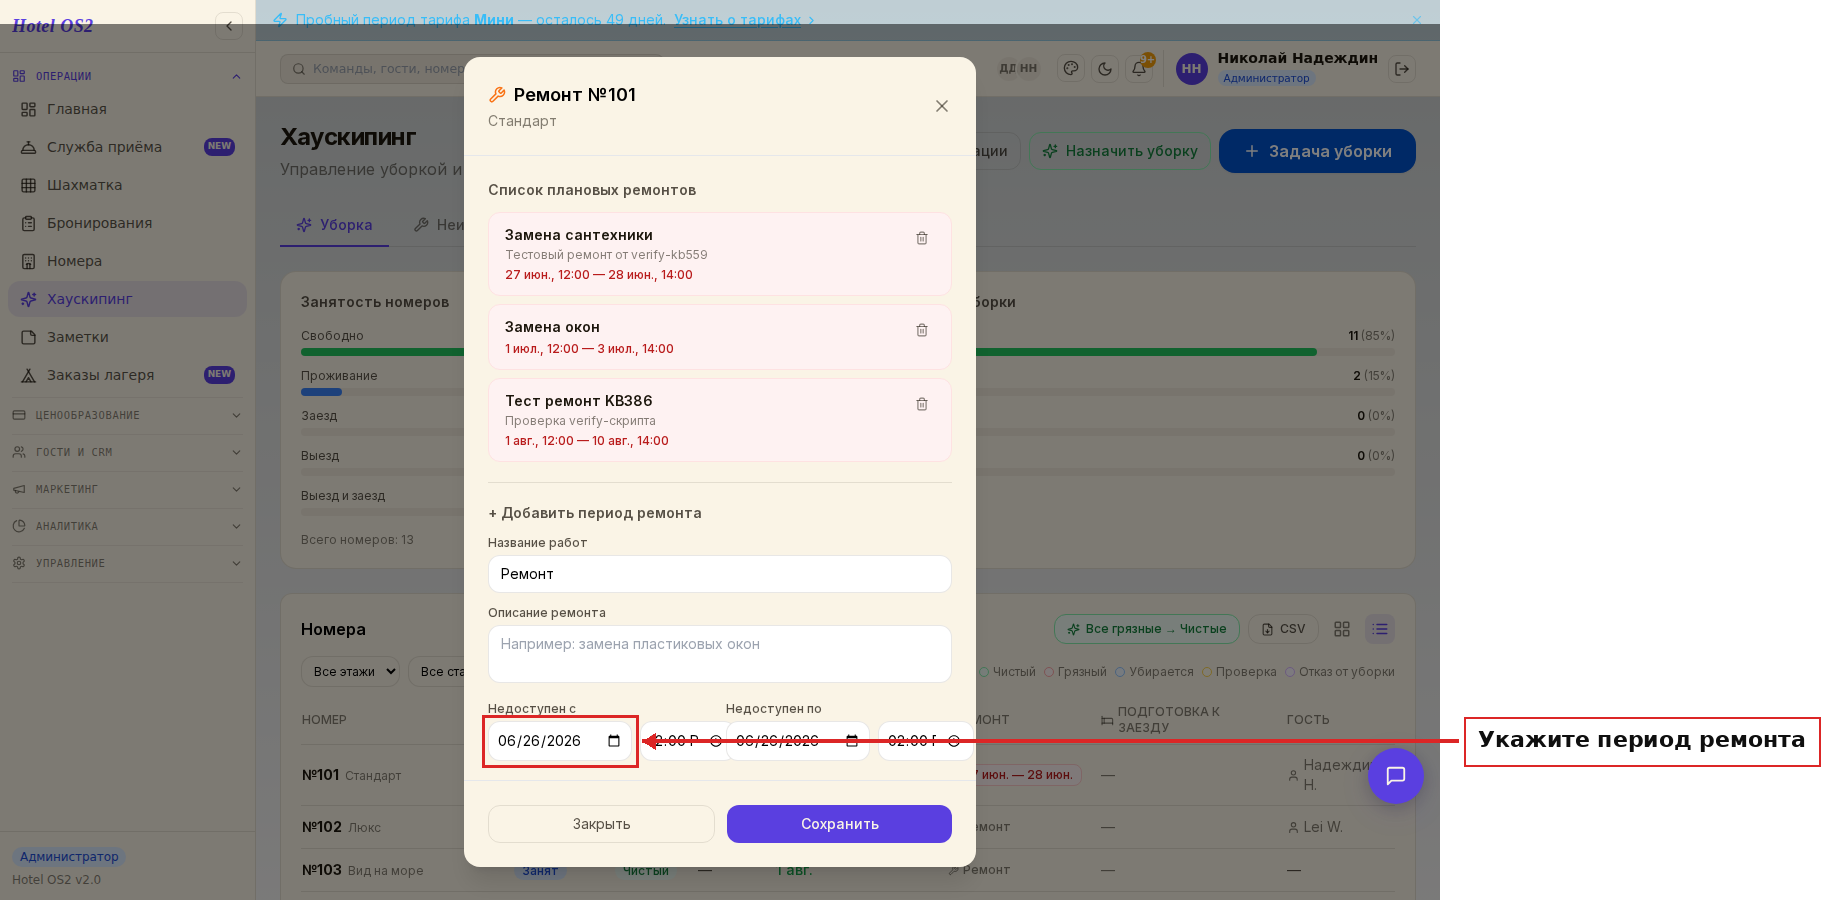
Task: Open Узнать о тарифах link
Action: (744, 20)
